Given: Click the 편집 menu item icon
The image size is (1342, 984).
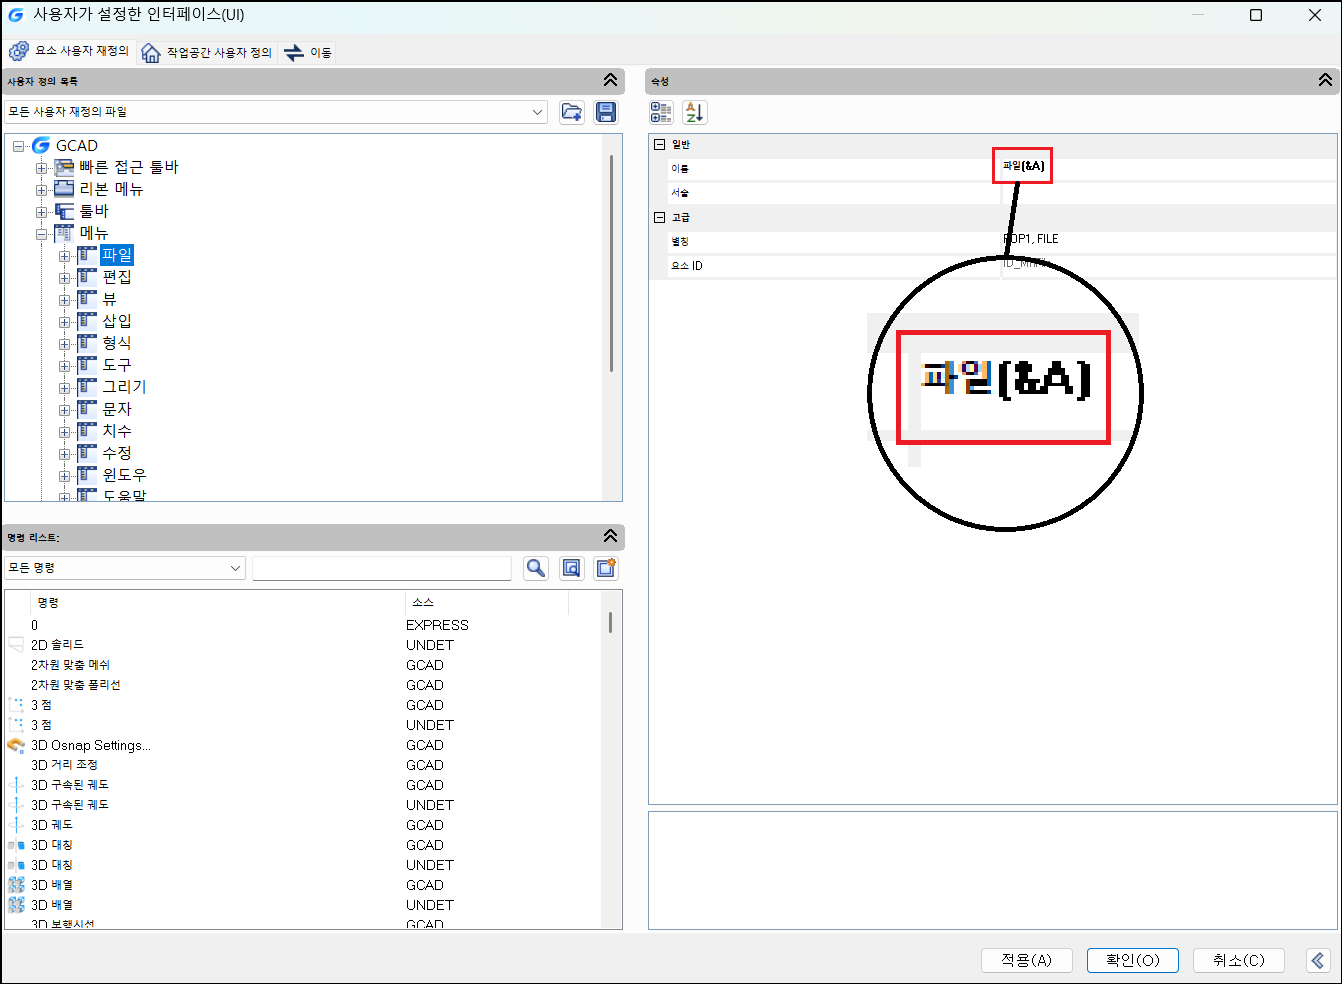Looking at the screenshot, I should pyautogui.click(x=87, y=277).
